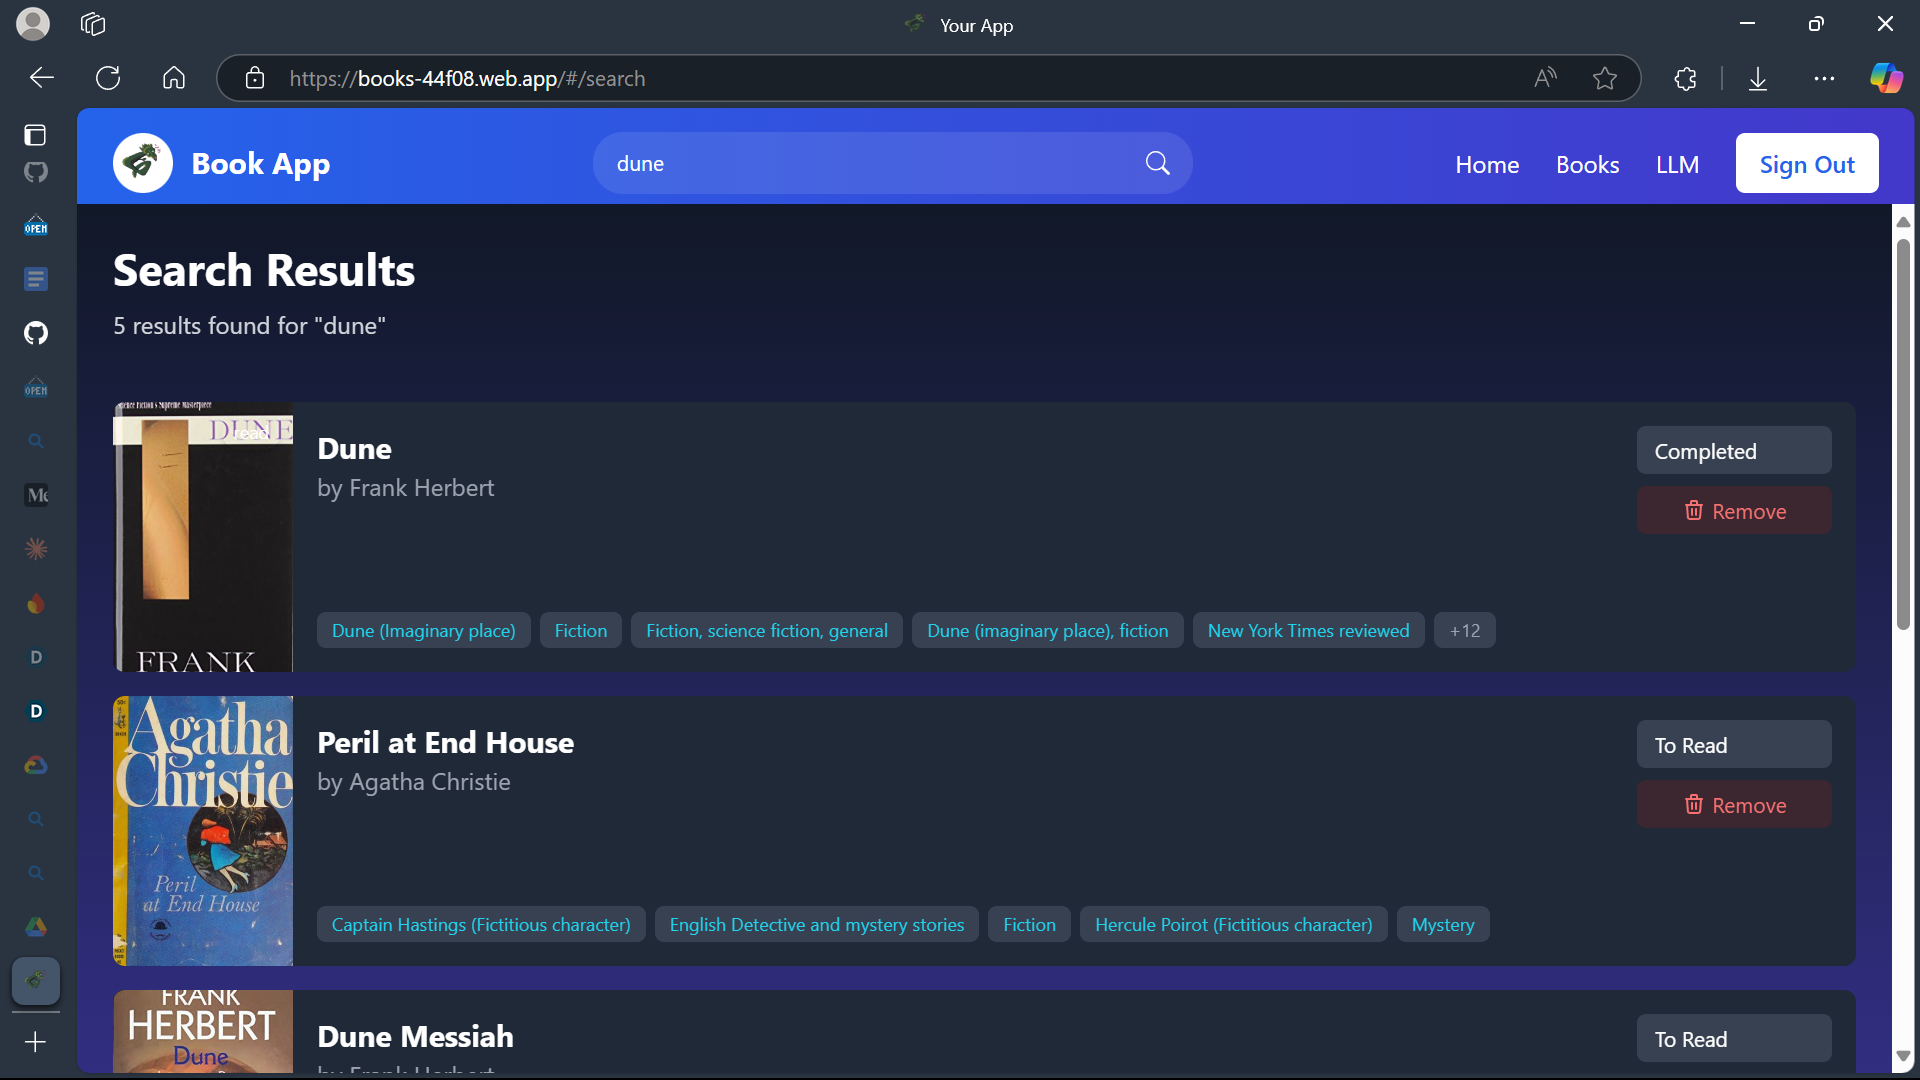Expand the +12 more tags for Dune
Viewport: 1920px width, 1080px height.
click(1464, 631)
